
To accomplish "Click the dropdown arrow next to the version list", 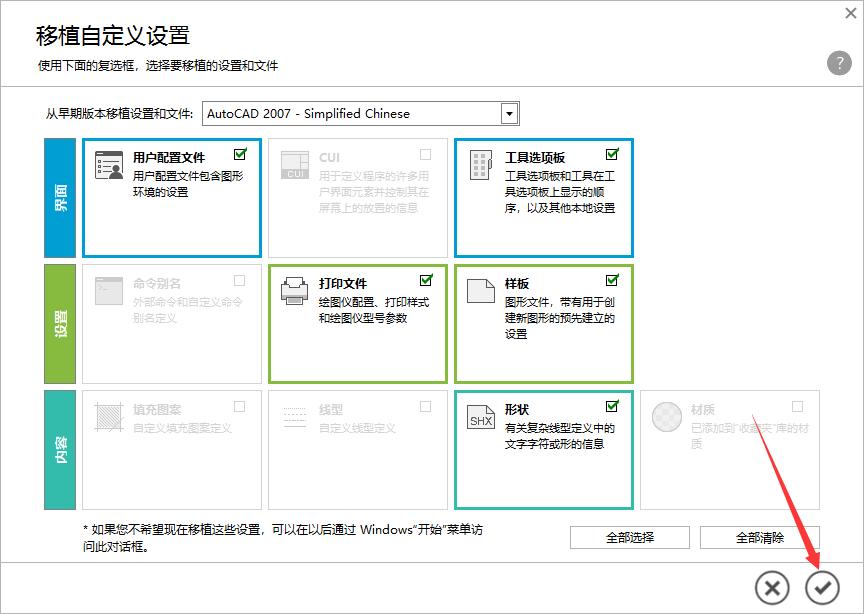I will pyautogui.click(x=508, y=113).
